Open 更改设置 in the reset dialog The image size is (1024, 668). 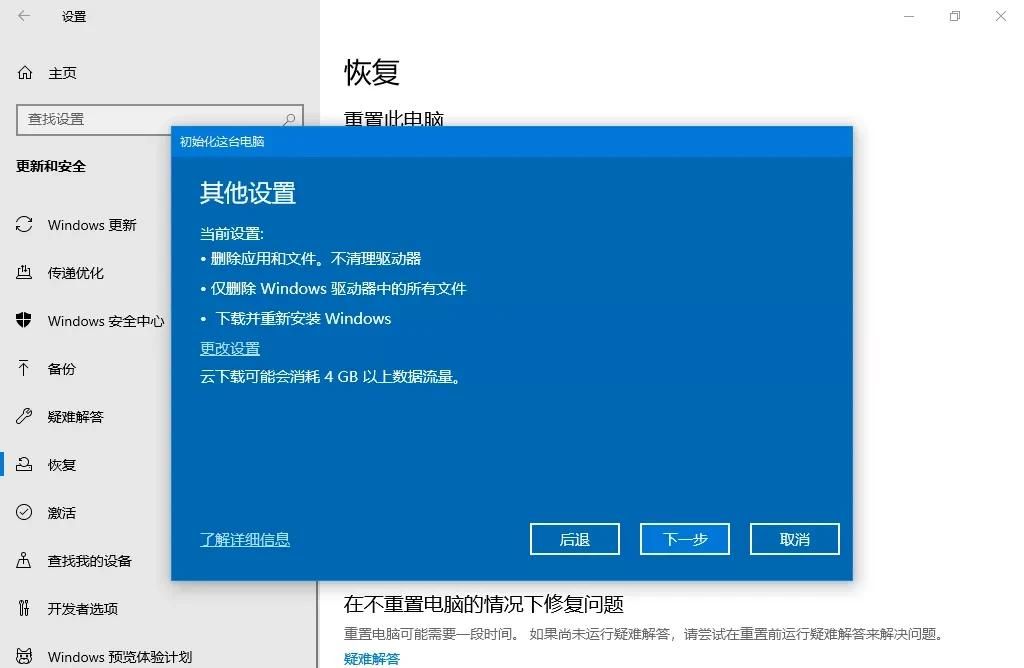pos(228,348)
